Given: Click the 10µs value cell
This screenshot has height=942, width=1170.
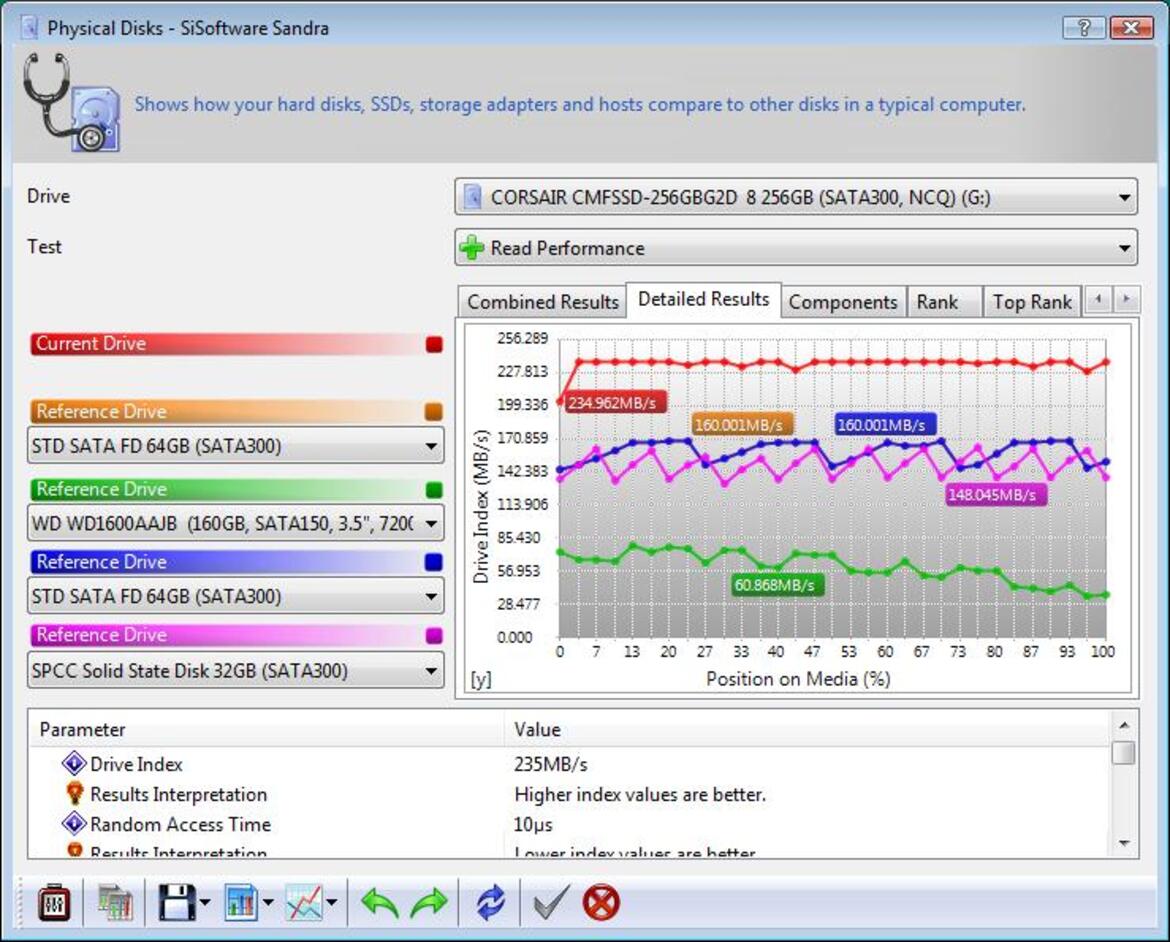Looking at the screenshot, I should (x=534, y=824).
